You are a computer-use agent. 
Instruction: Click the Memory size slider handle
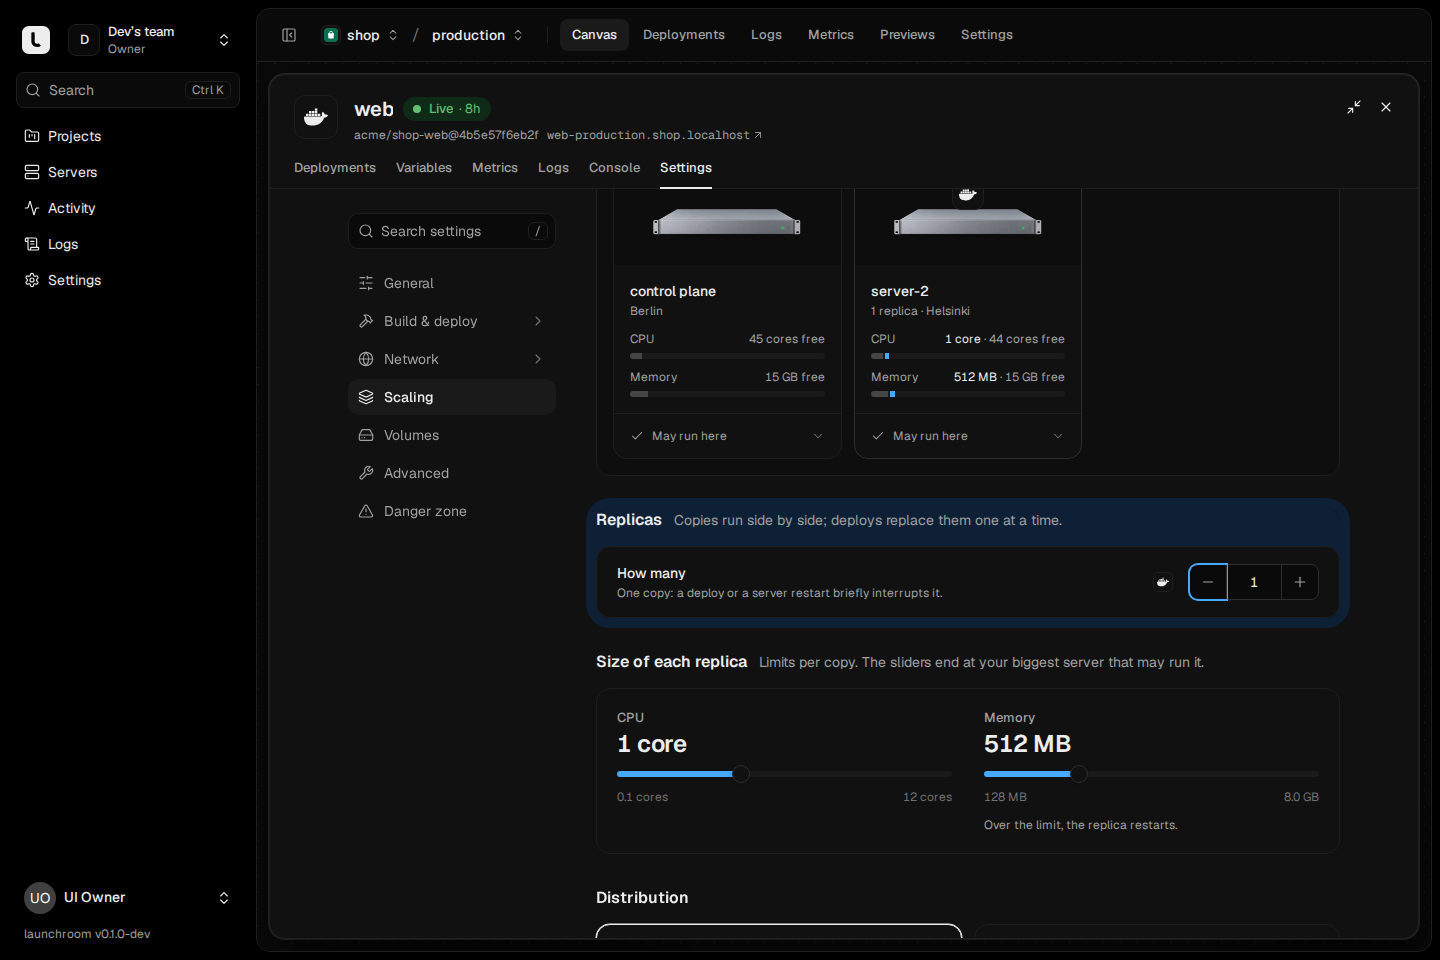(1079, 774)
